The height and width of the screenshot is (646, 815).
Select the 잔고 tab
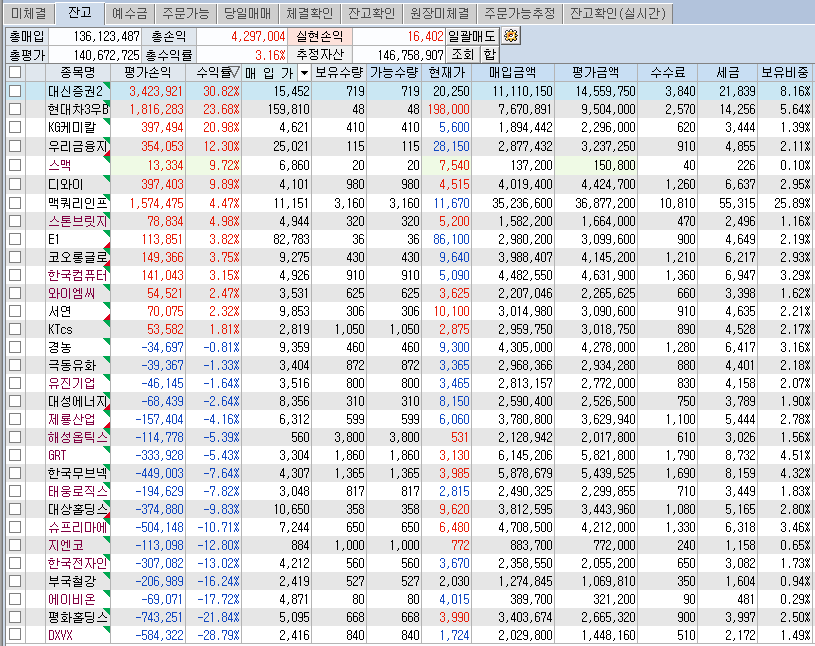pos(80,12)
